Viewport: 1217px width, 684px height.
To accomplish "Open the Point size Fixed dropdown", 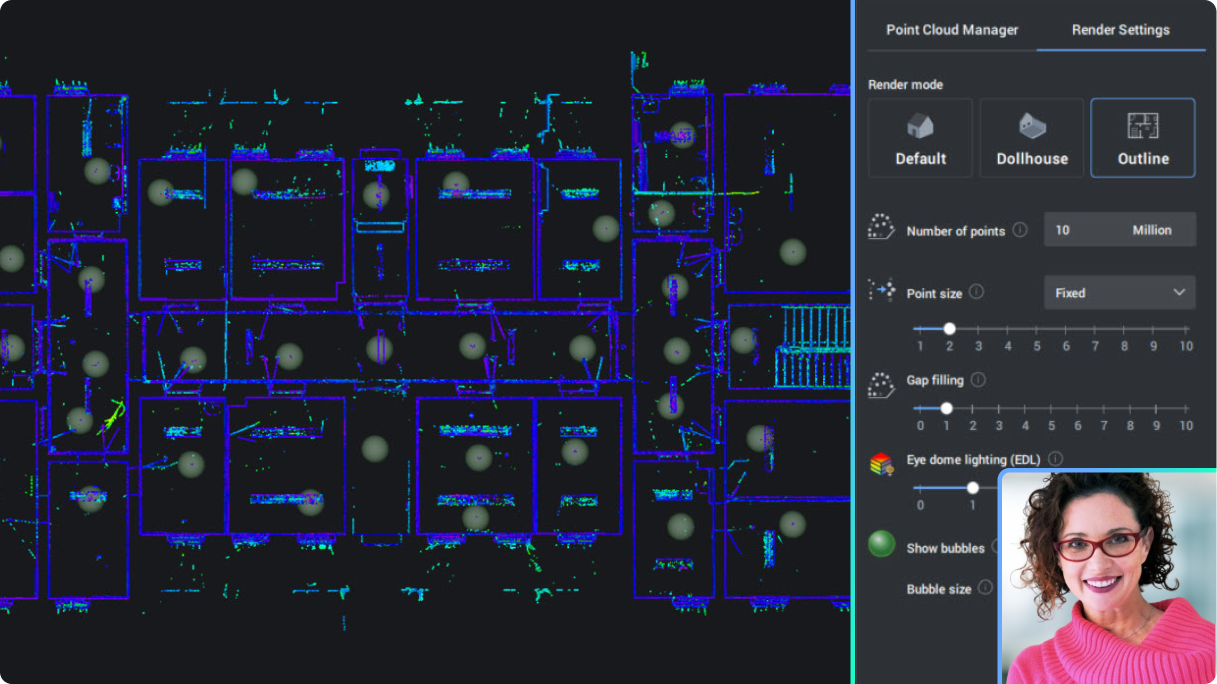I will click(1119, 292).
